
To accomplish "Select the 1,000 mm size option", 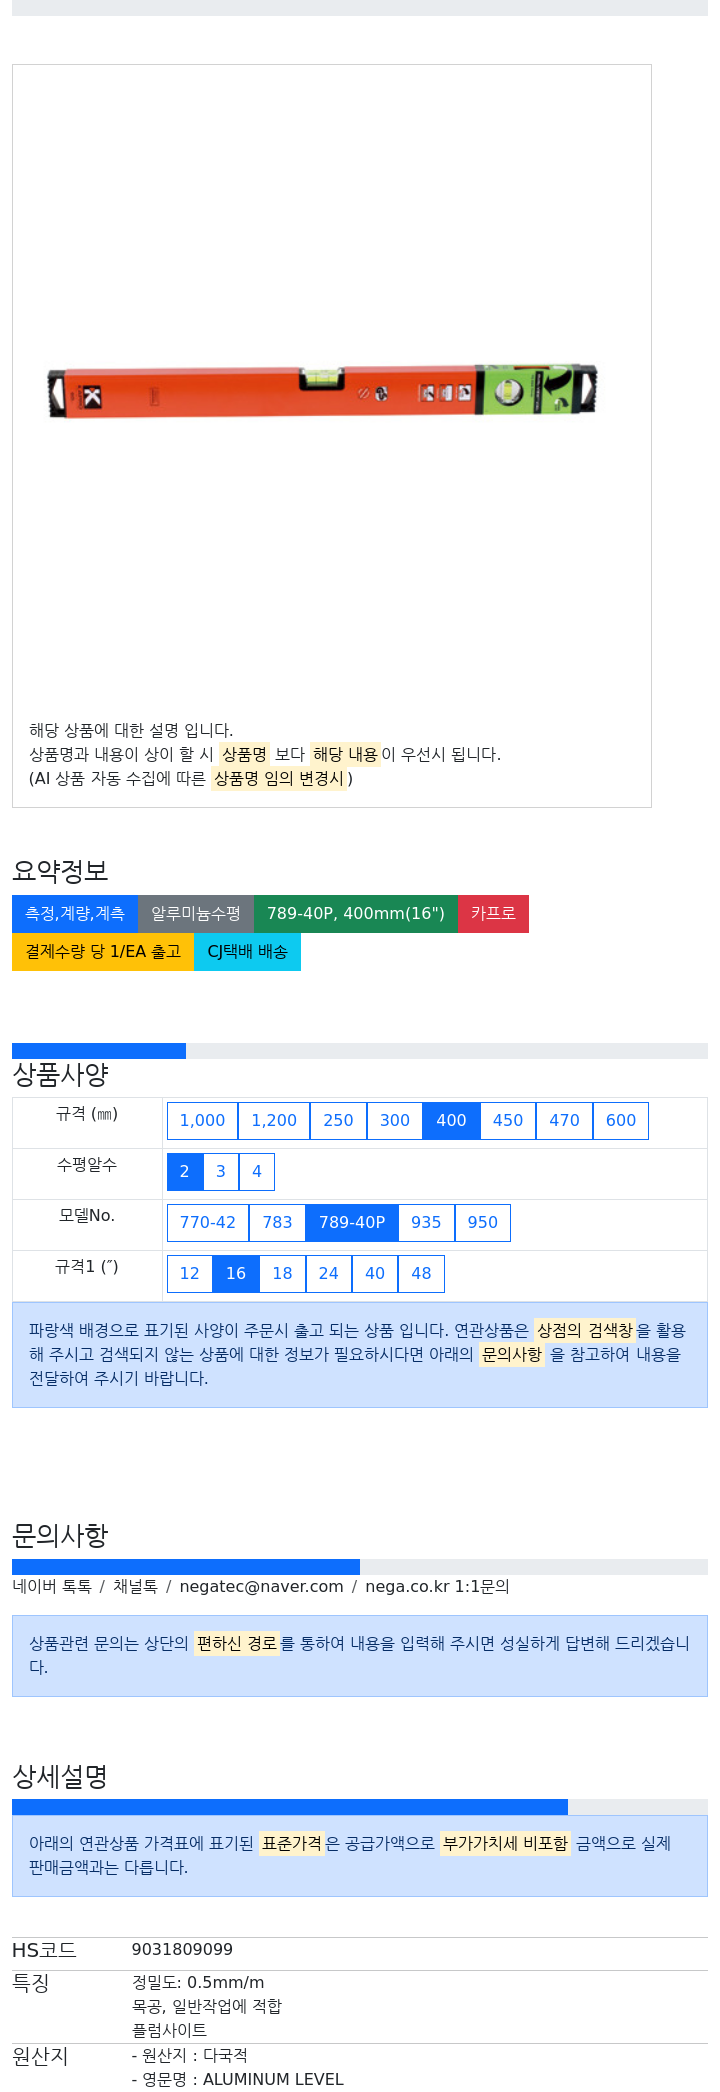I will 202,1120.
